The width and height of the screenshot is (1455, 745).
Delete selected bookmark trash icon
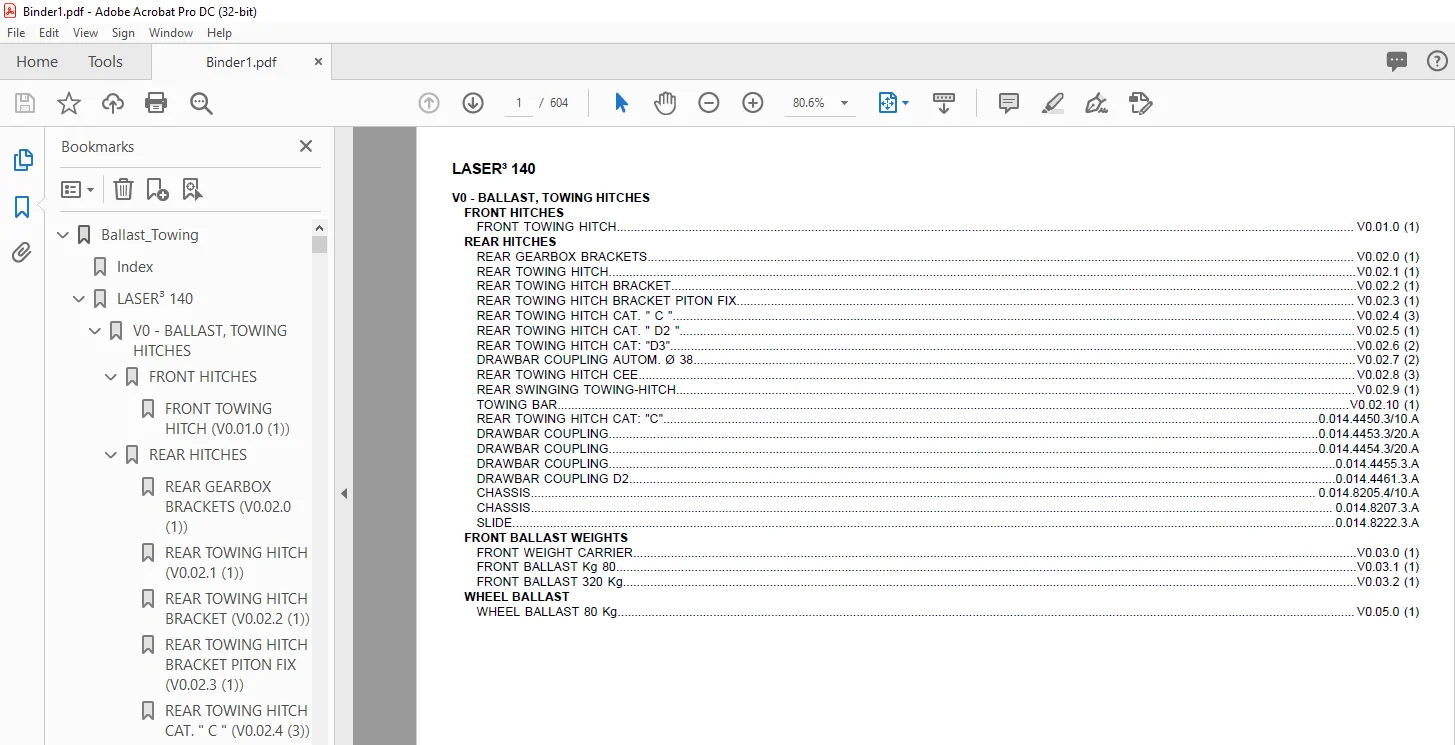(123, 189)
